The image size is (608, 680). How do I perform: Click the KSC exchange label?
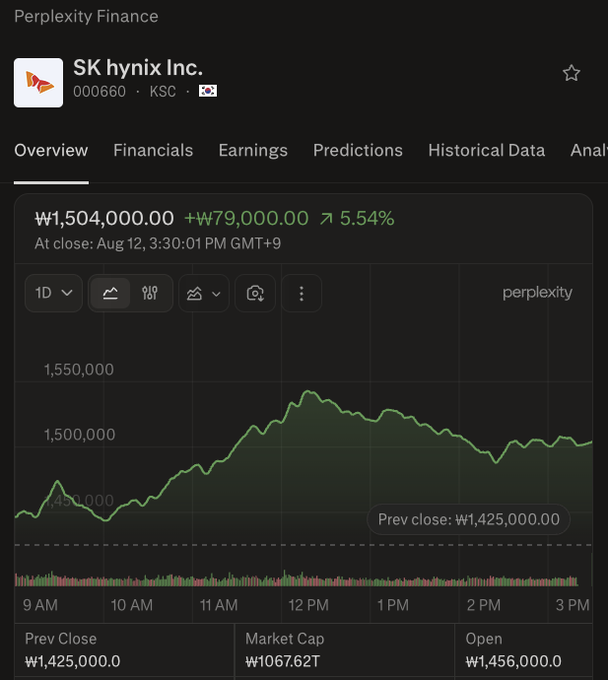pos(163,92)
